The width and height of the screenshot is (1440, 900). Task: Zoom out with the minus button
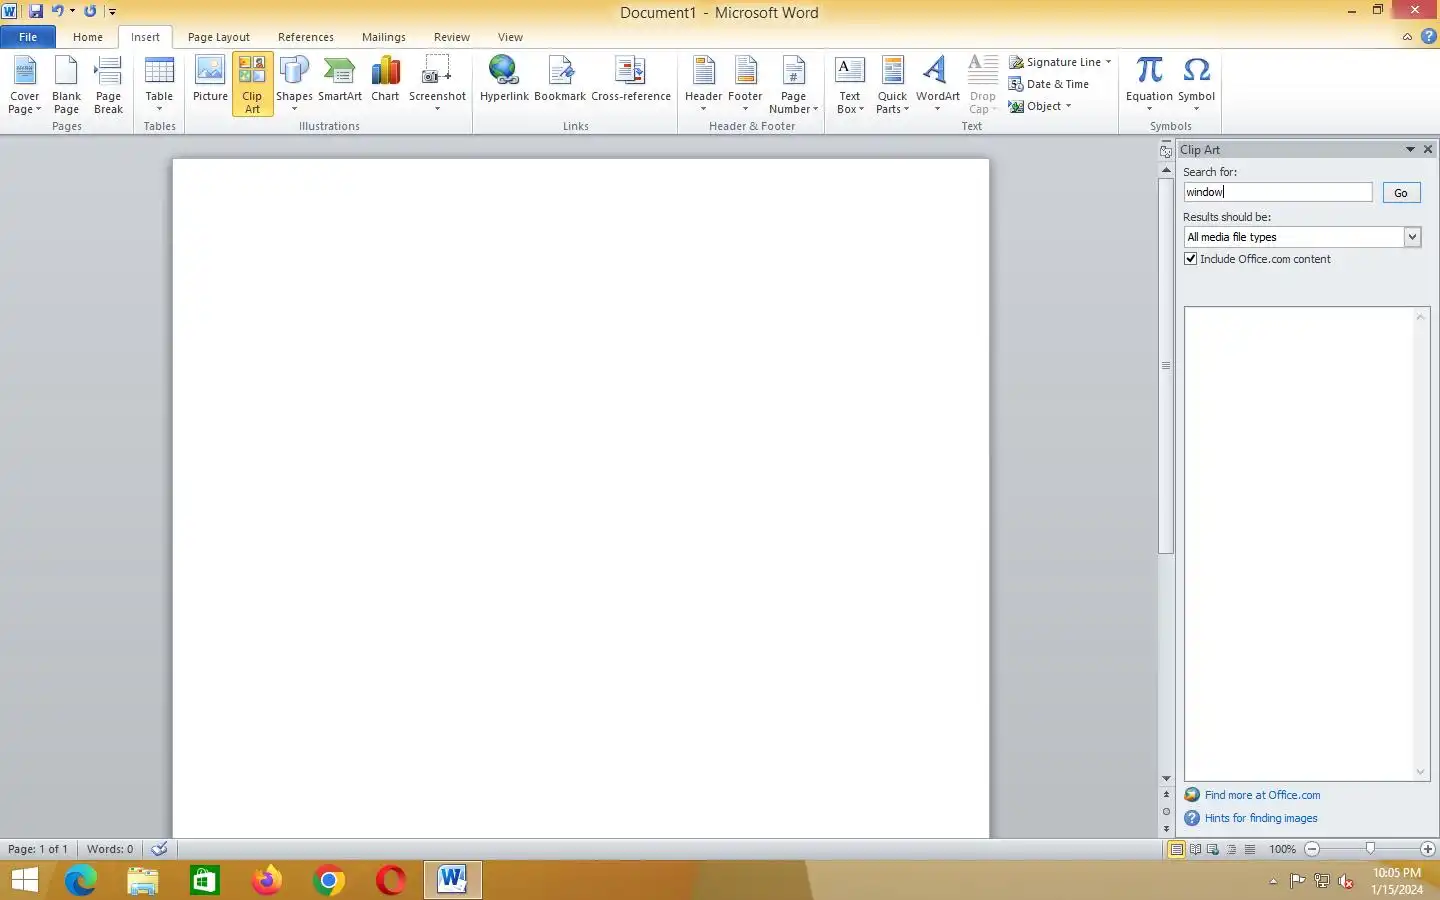pyautogui.click(x=1312, y=849)
